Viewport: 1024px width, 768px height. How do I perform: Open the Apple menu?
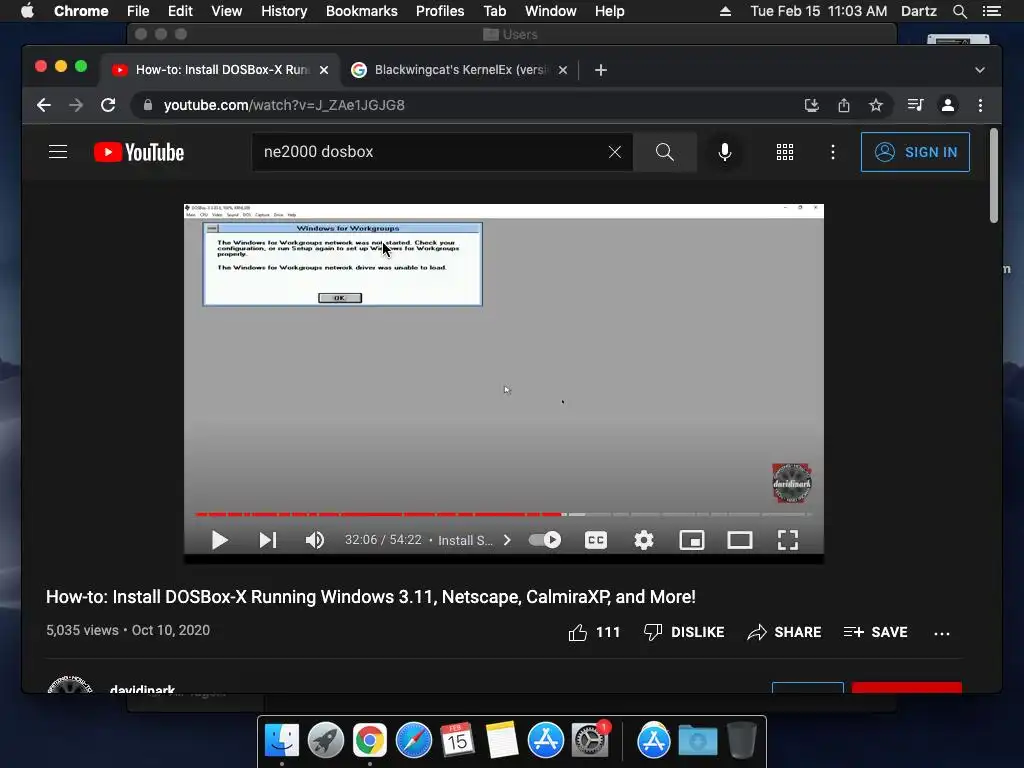[27, 11]
